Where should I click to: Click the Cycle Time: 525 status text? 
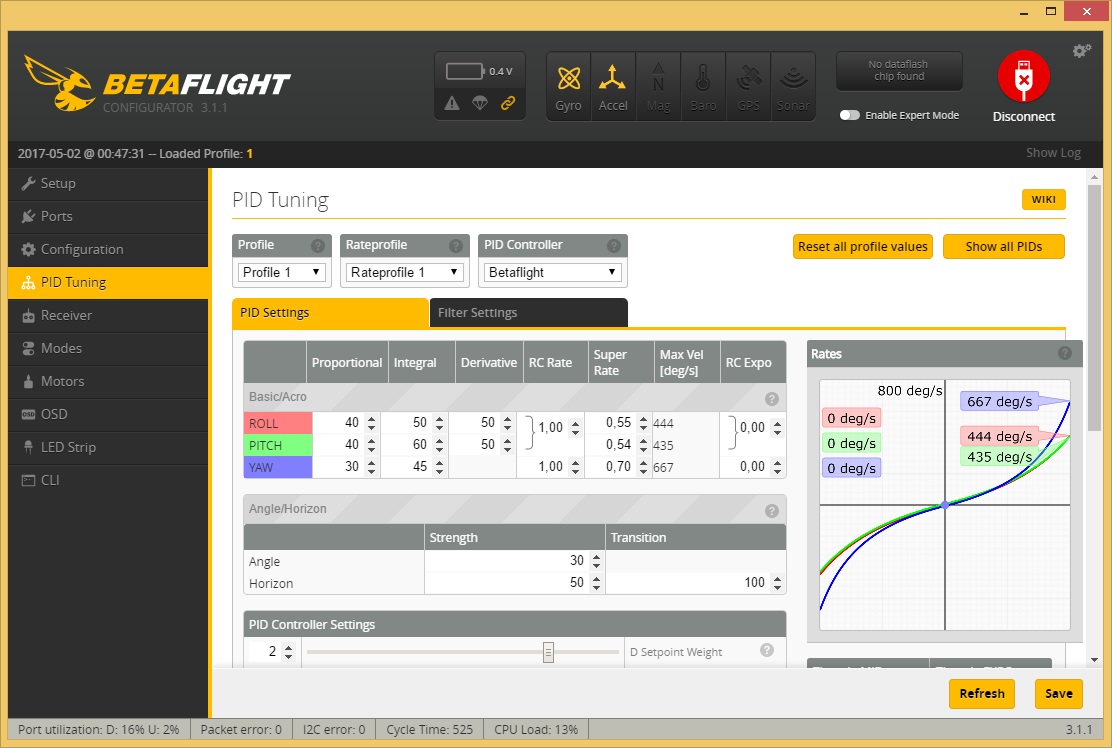pos(429,730)
